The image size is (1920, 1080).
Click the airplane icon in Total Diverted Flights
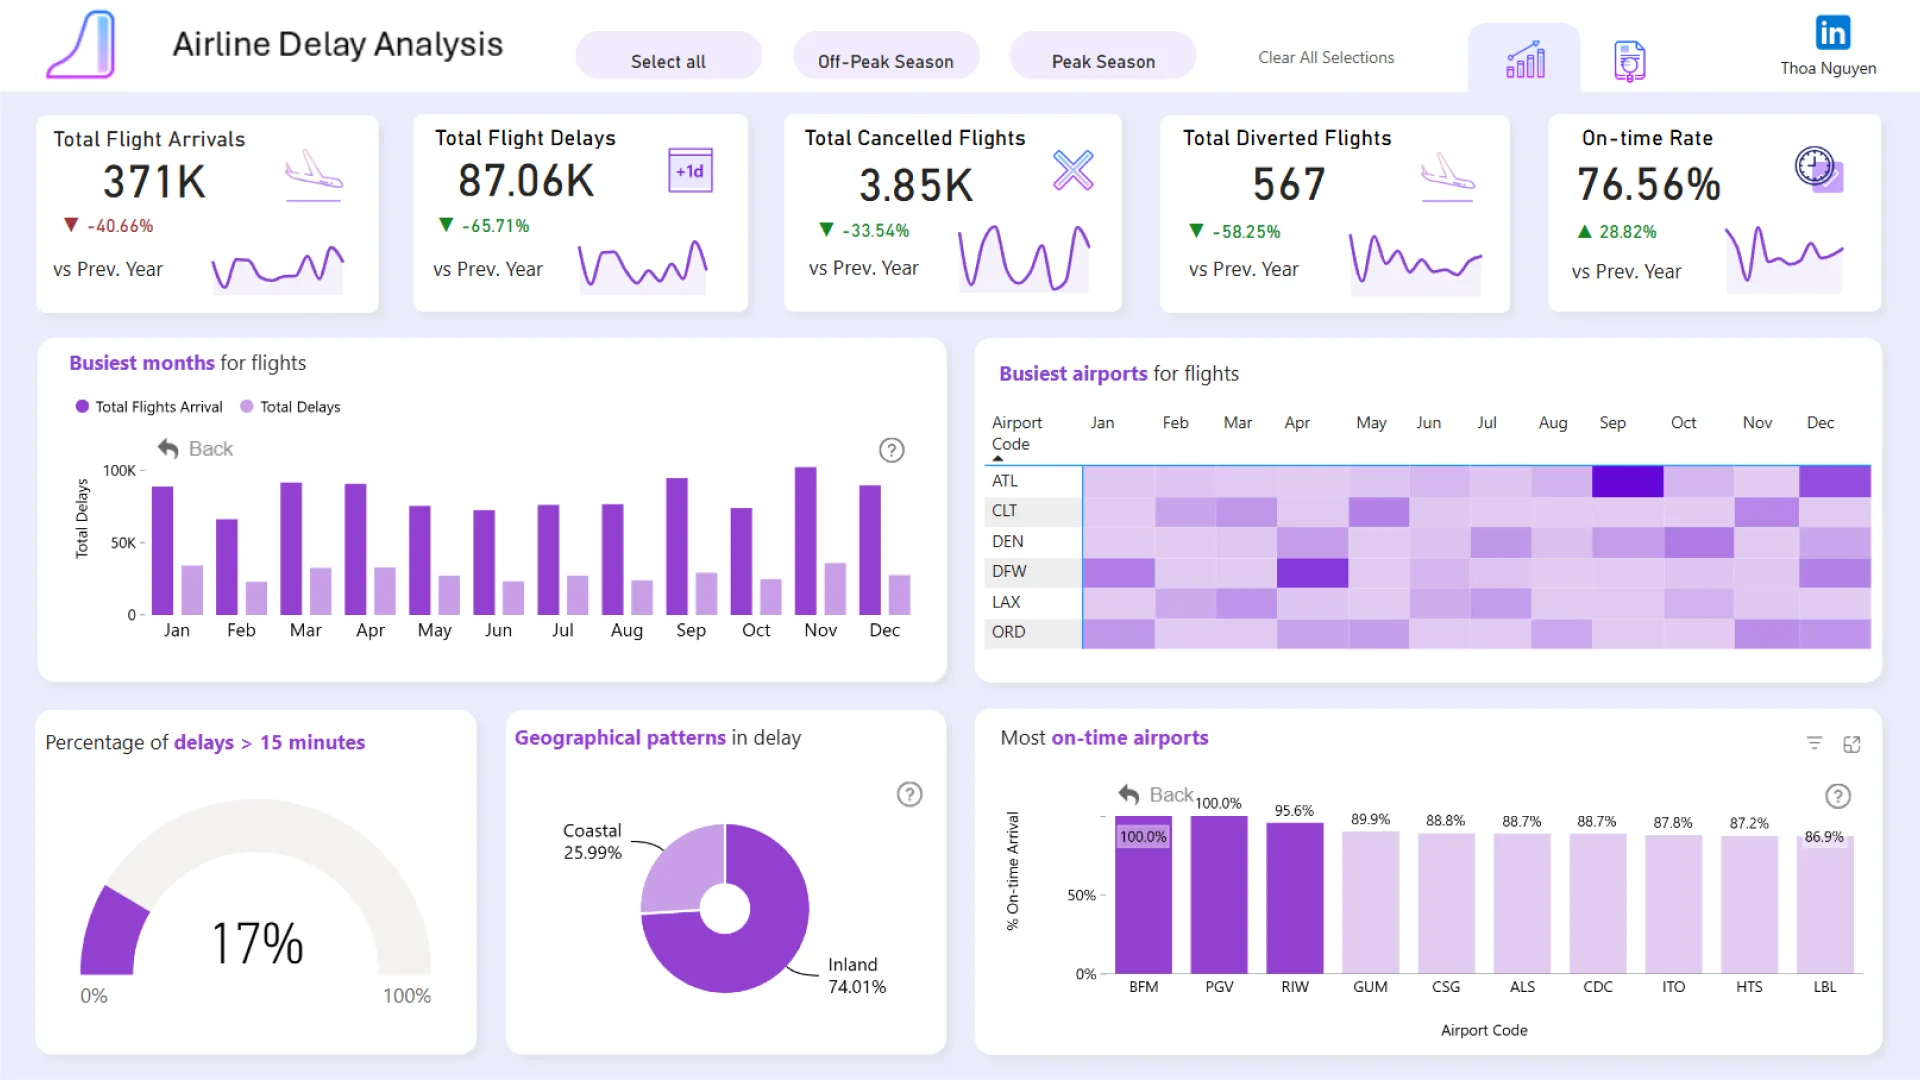[x=1447, y=176]
